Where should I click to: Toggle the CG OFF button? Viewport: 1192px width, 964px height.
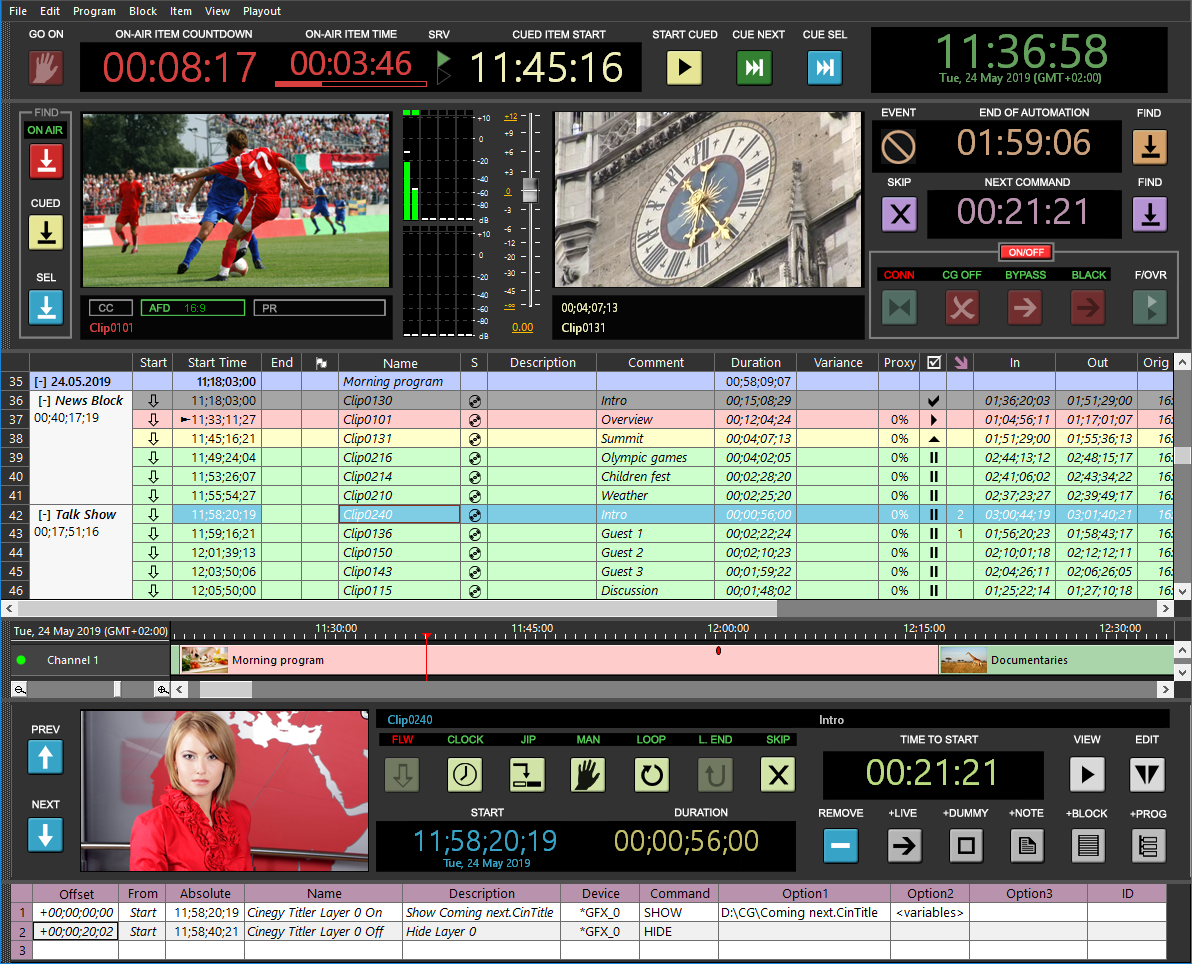[x=962, y=308]
